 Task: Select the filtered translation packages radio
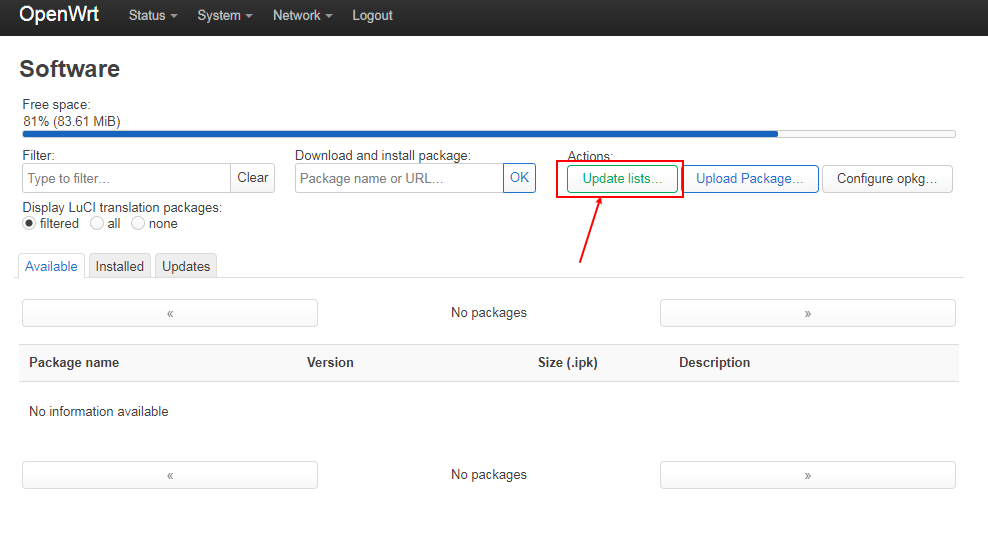[30, 224]
